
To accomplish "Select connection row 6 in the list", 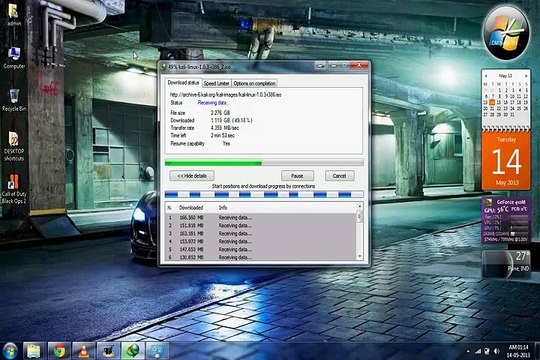I will coord(261,257).
